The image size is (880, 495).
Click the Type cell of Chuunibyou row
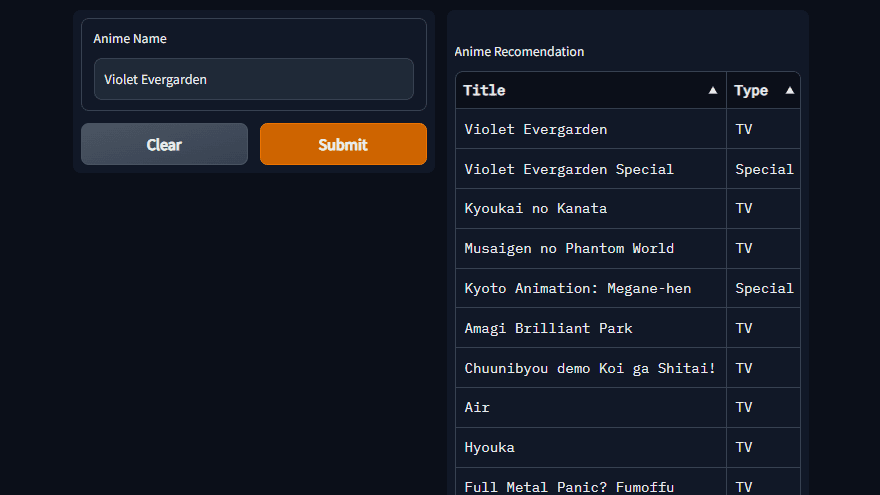(763, 368)
